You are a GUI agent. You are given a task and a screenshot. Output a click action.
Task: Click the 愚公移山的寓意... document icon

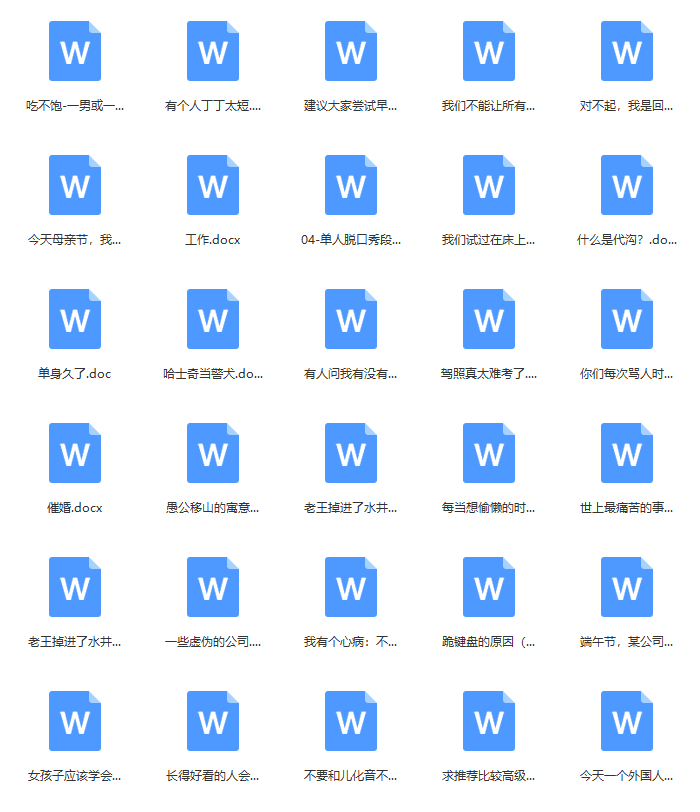pos(213,453)
